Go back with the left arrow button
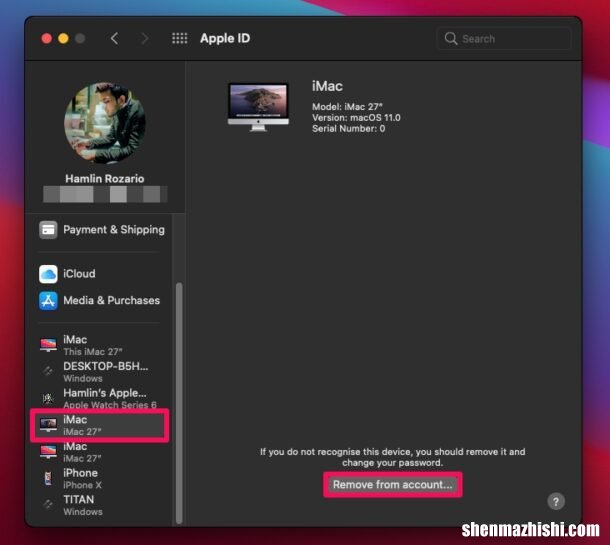 [114, 39]
